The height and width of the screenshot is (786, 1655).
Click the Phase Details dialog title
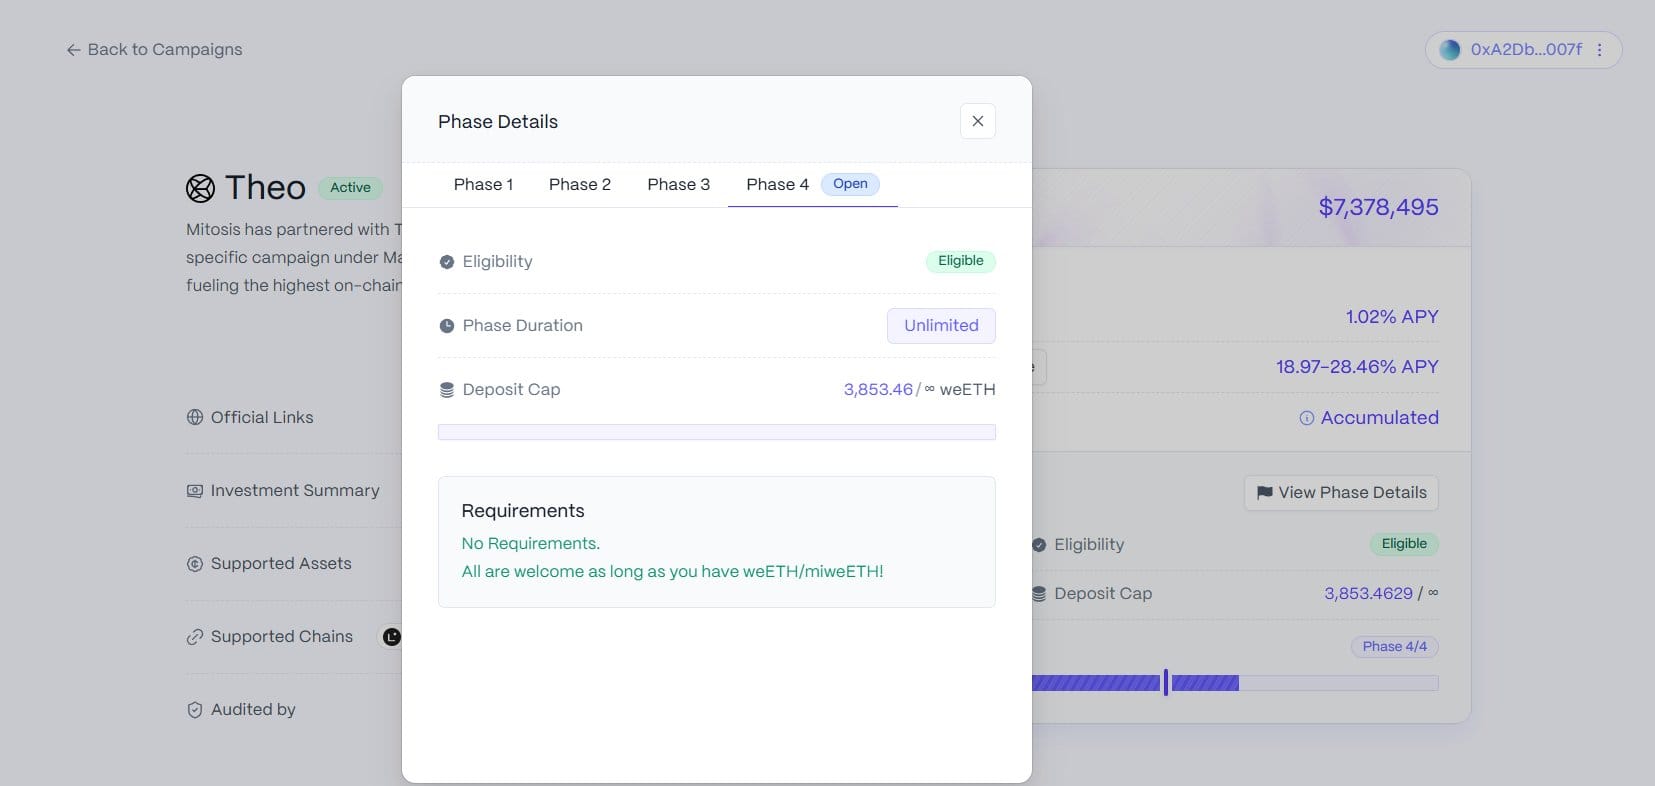498,122
